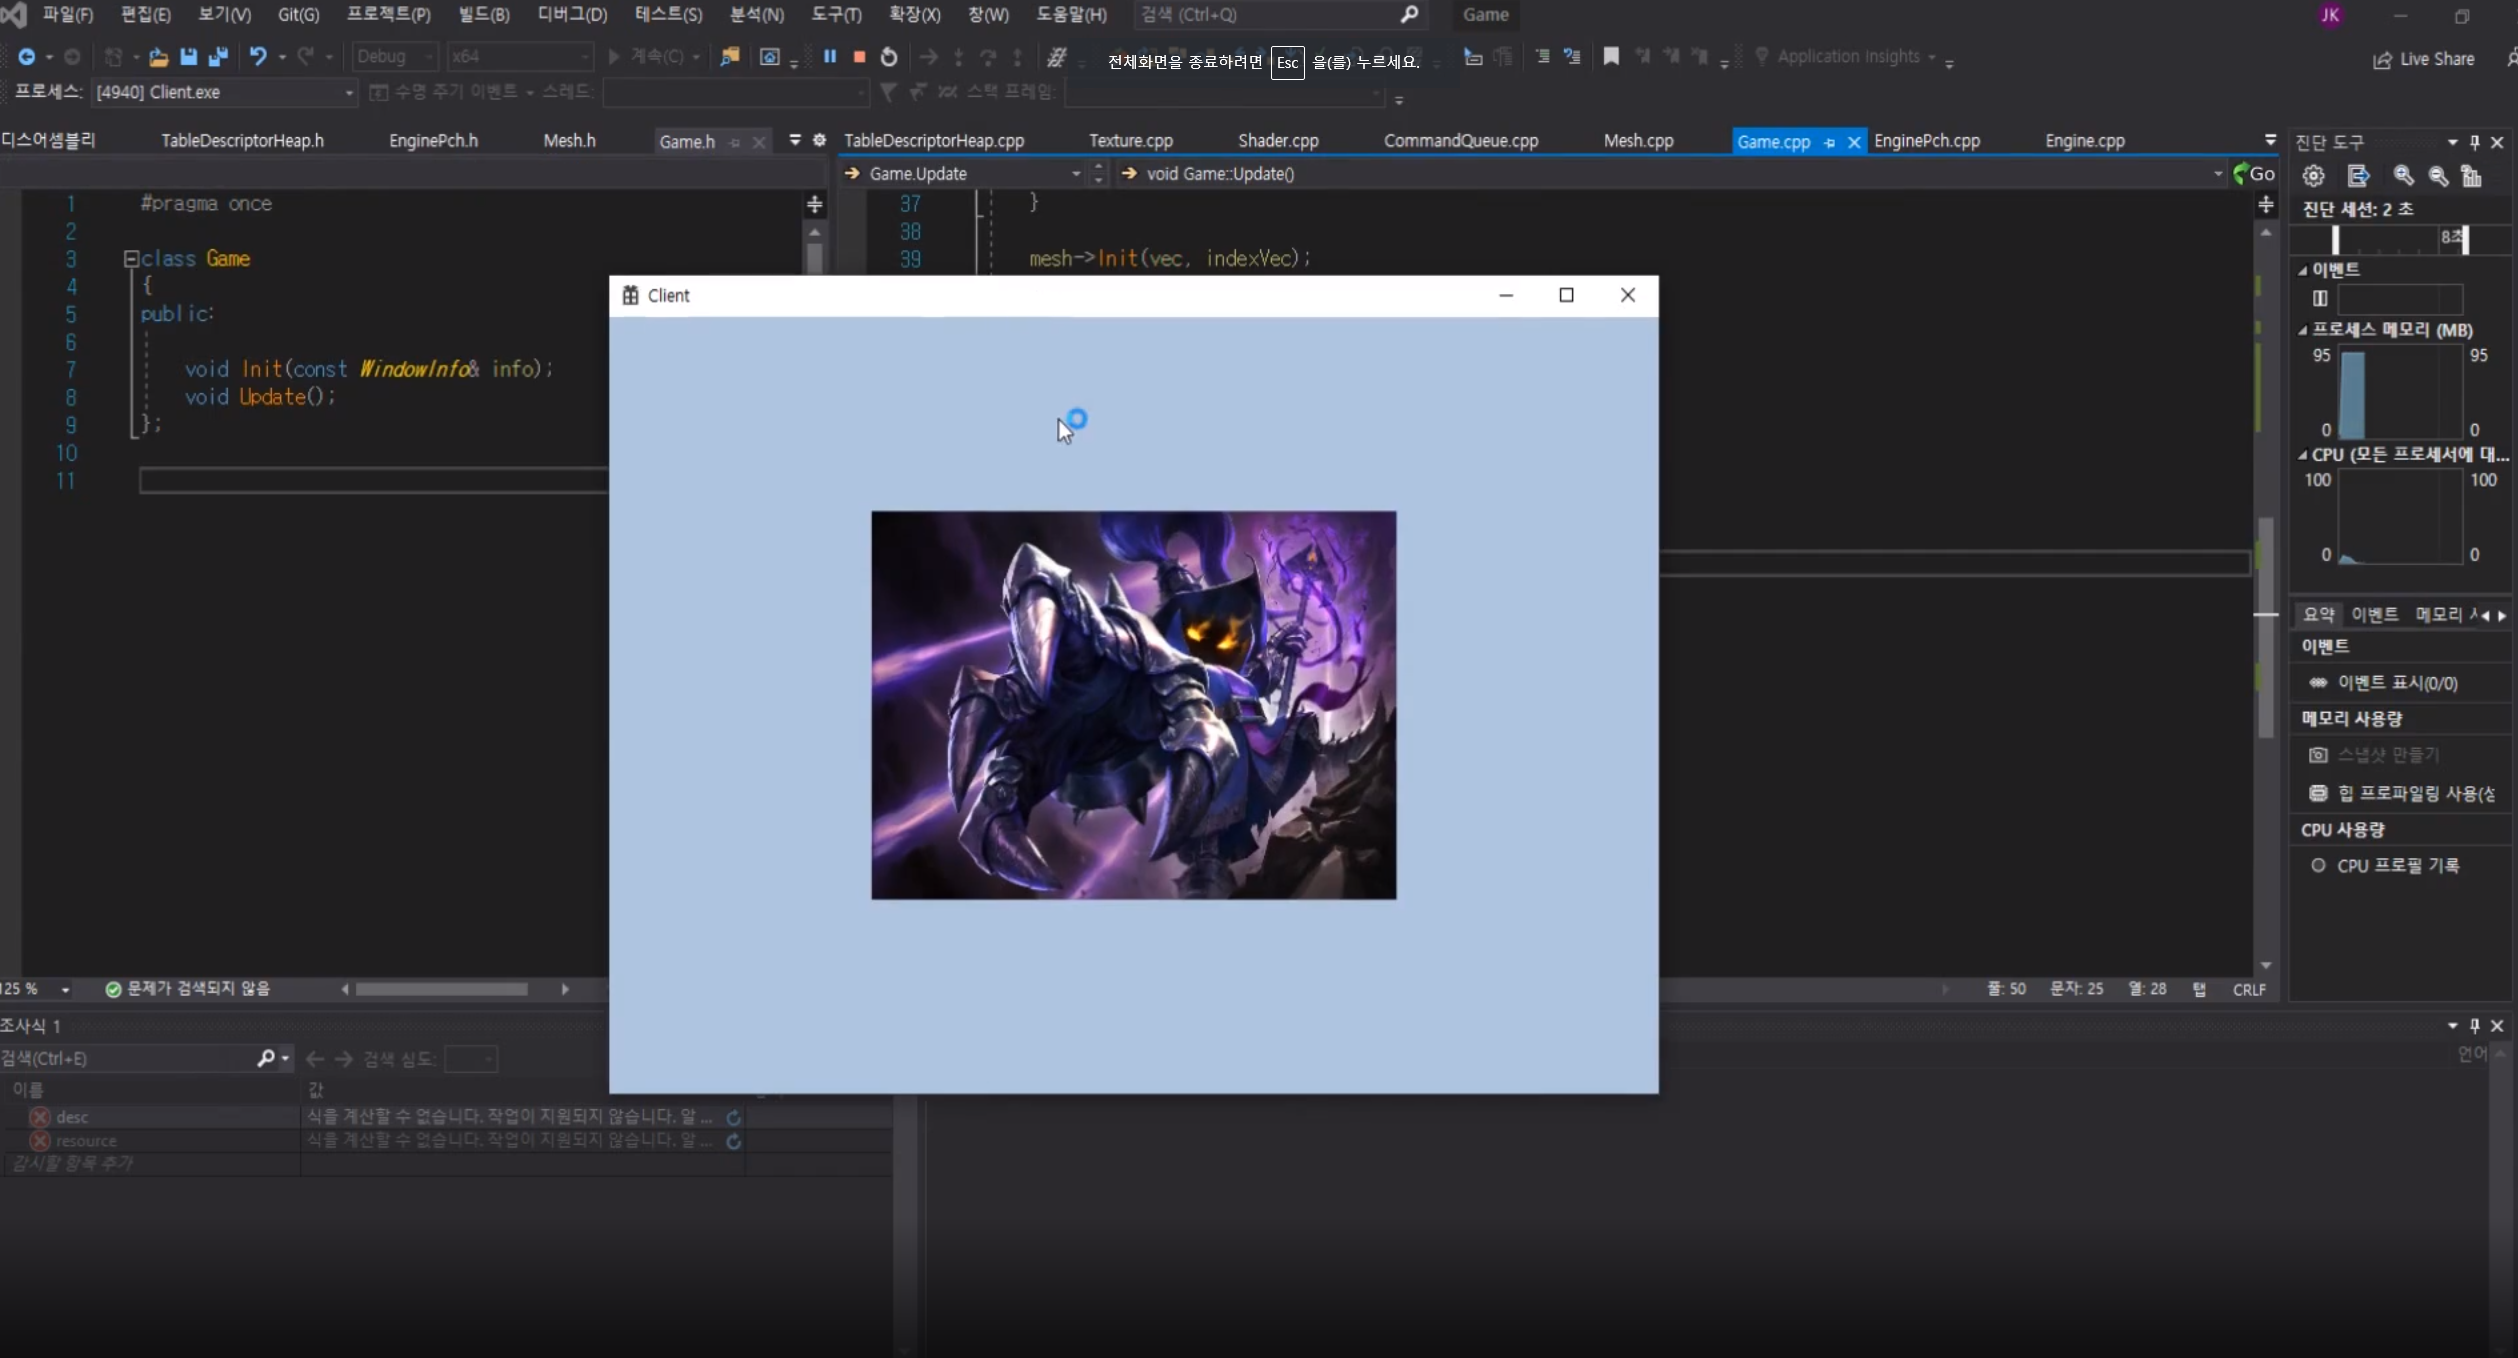The height and width of the screenshot is (1358, 2518).
Task: Click the comment-out lines toolbar icon
Action: [1543, 56]
